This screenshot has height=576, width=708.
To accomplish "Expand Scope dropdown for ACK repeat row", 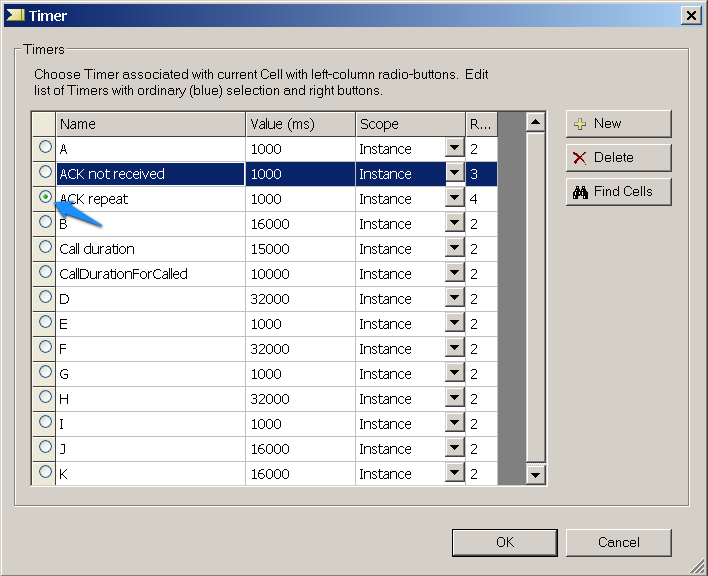I will point(455,198).
